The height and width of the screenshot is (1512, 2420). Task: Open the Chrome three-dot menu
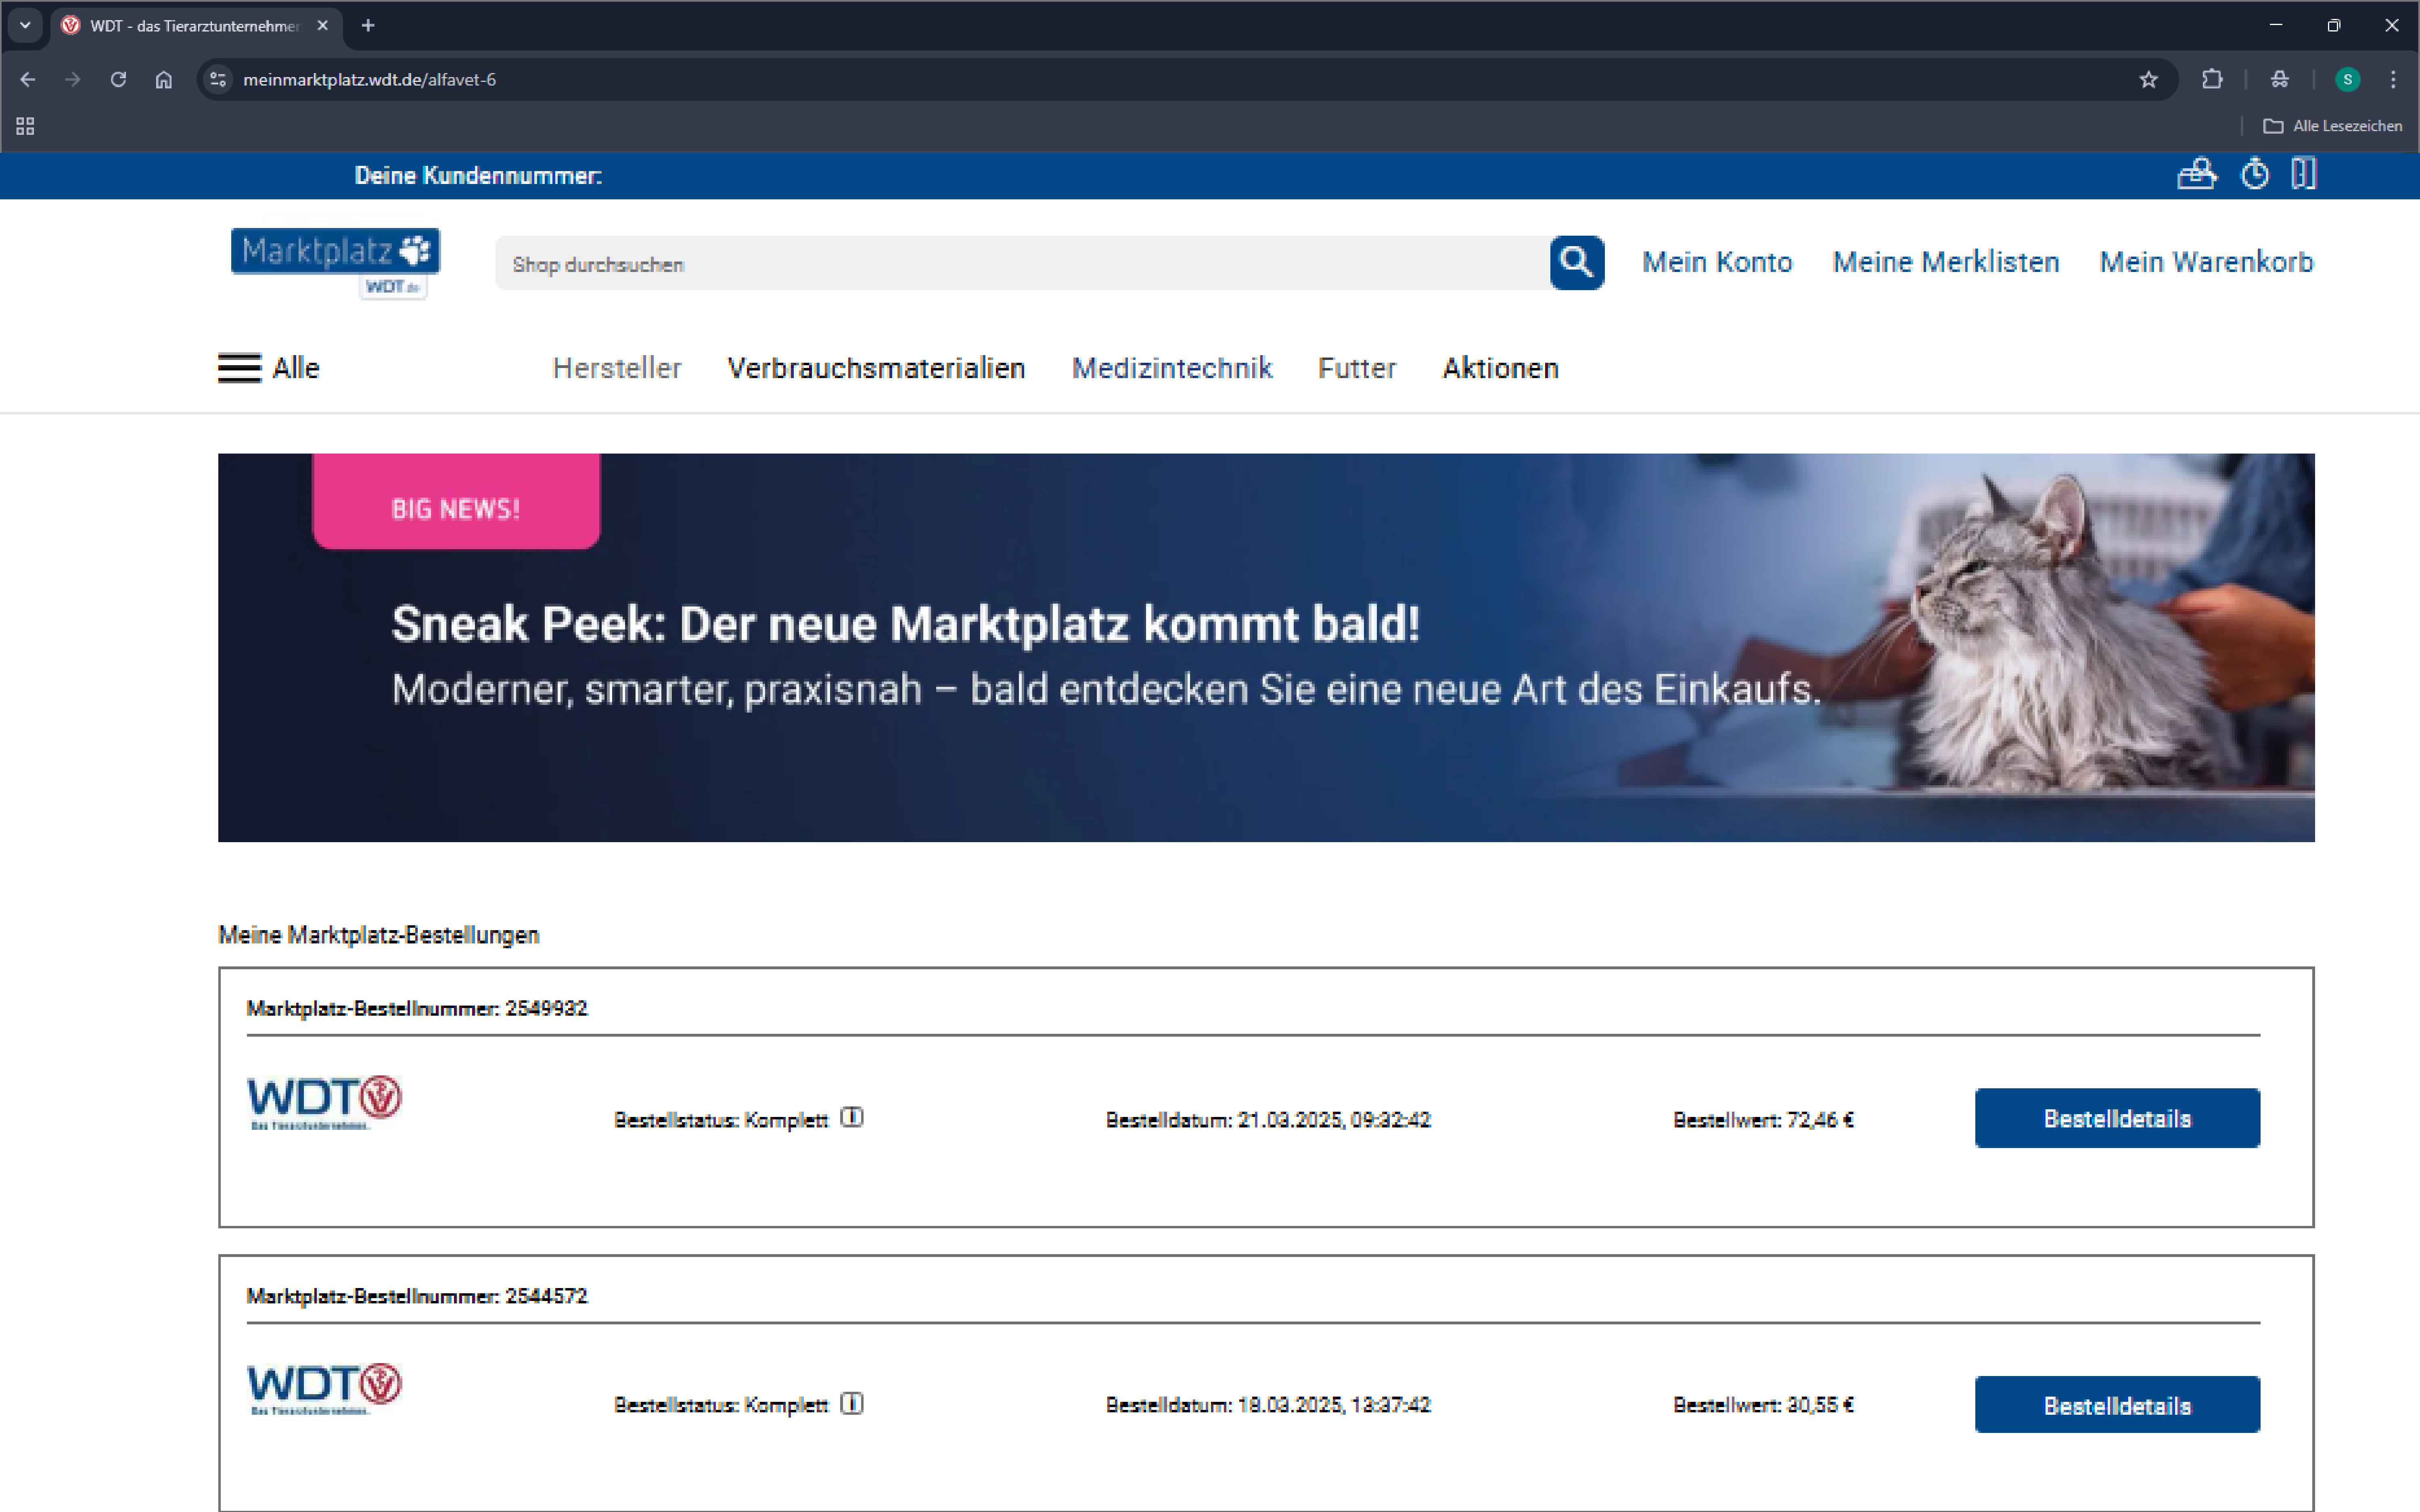(x=2394, y=80)
